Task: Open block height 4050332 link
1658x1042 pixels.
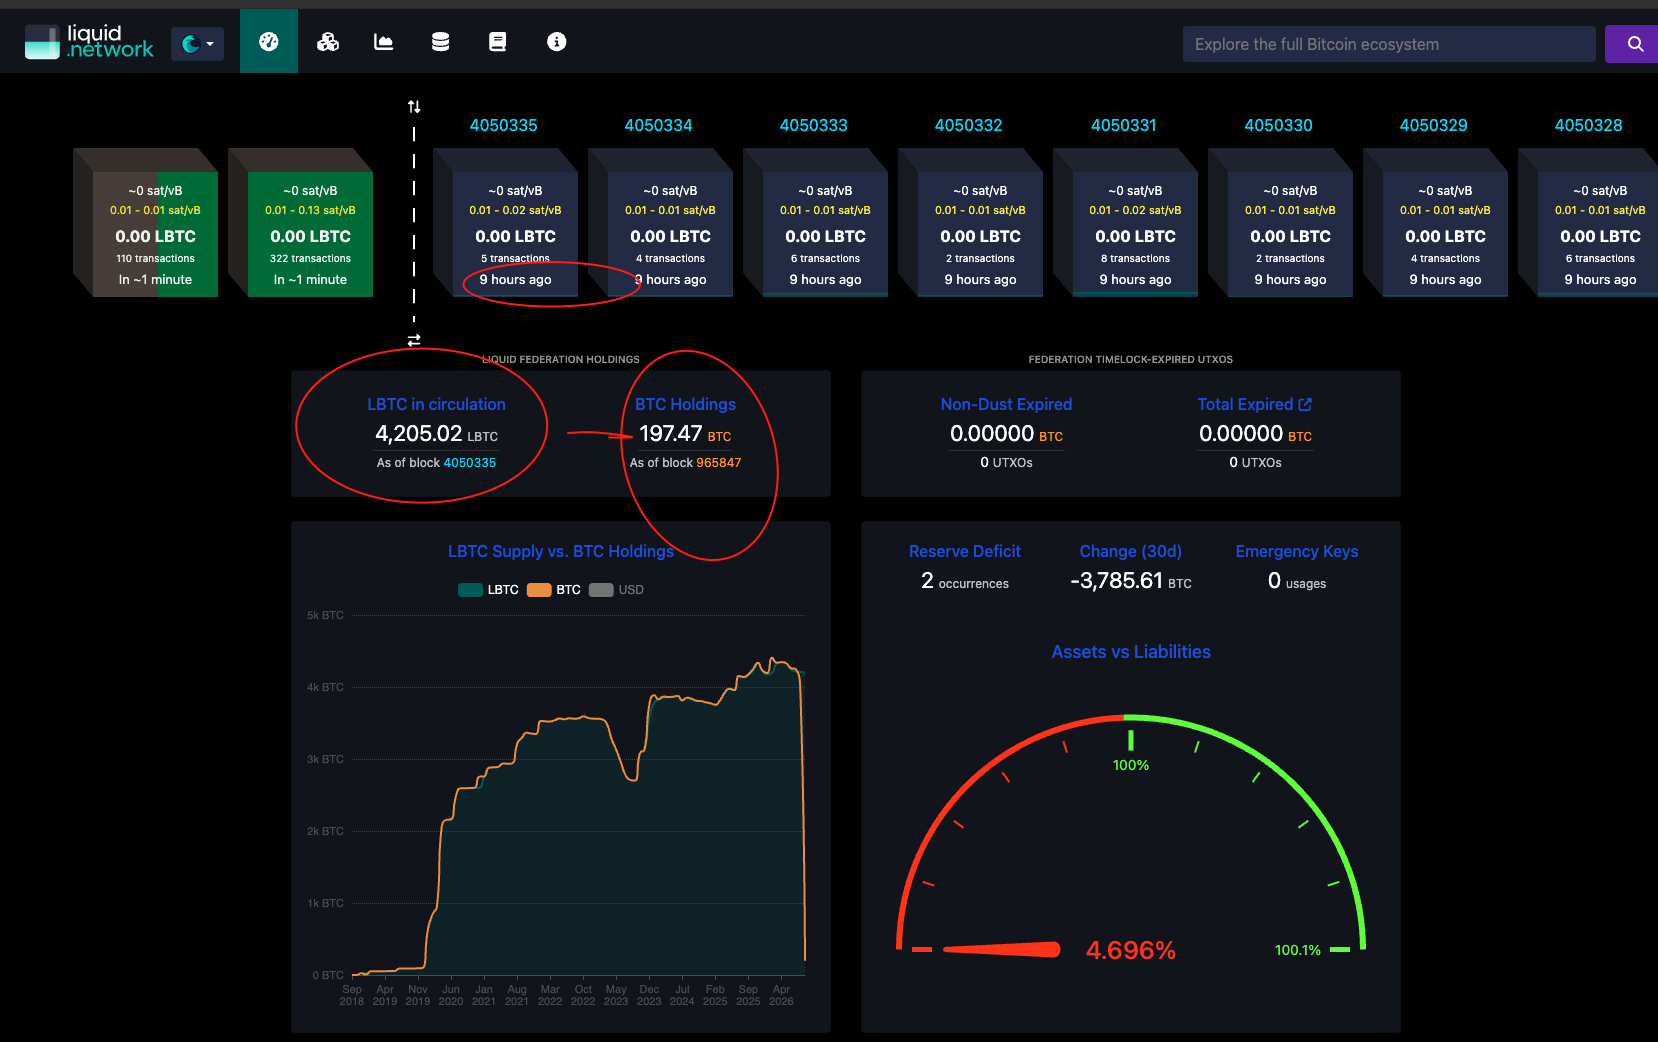Action: pyautogui.click(x=969, y=125)
